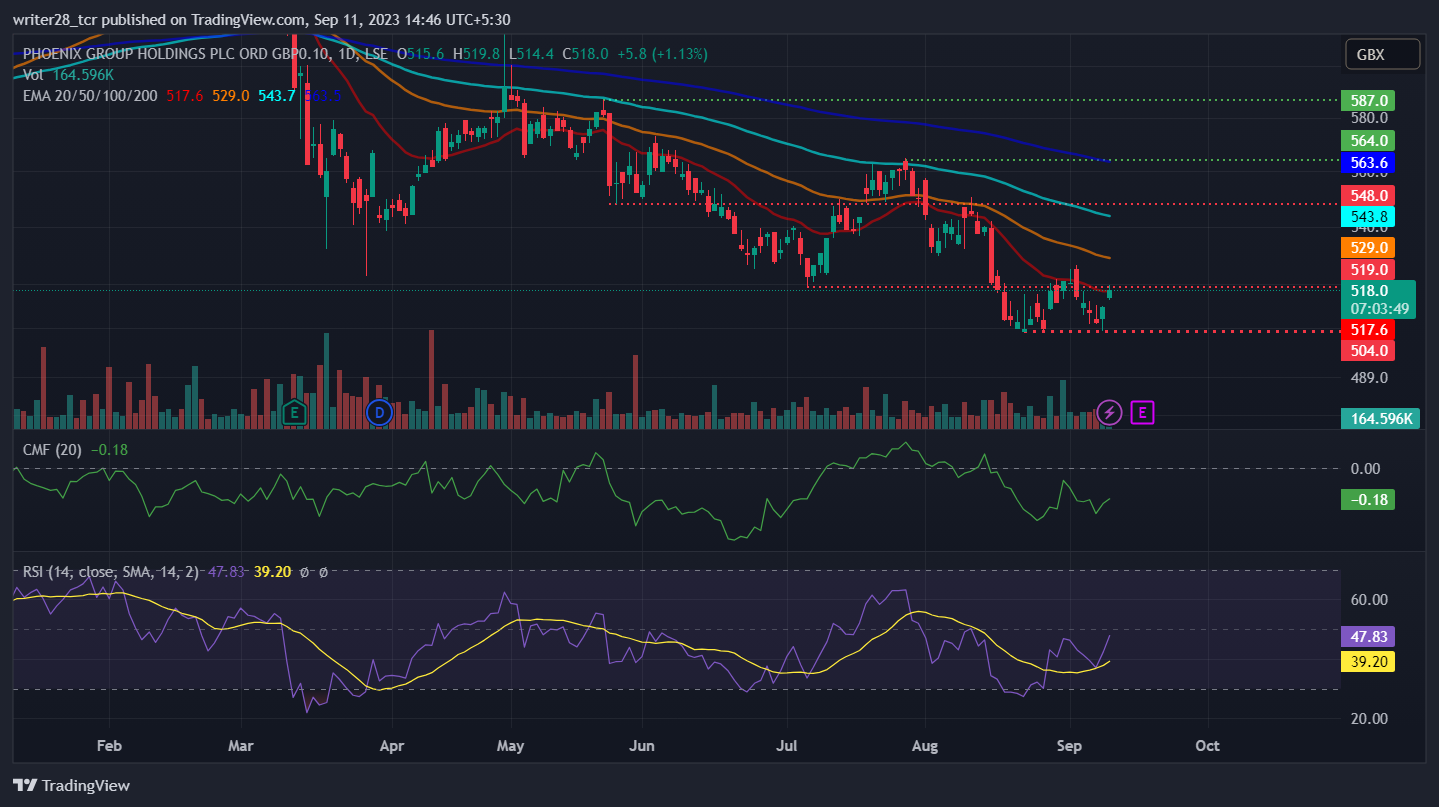
Task: Click the 517.6 red EMA price label
Action: (1368, 329)
